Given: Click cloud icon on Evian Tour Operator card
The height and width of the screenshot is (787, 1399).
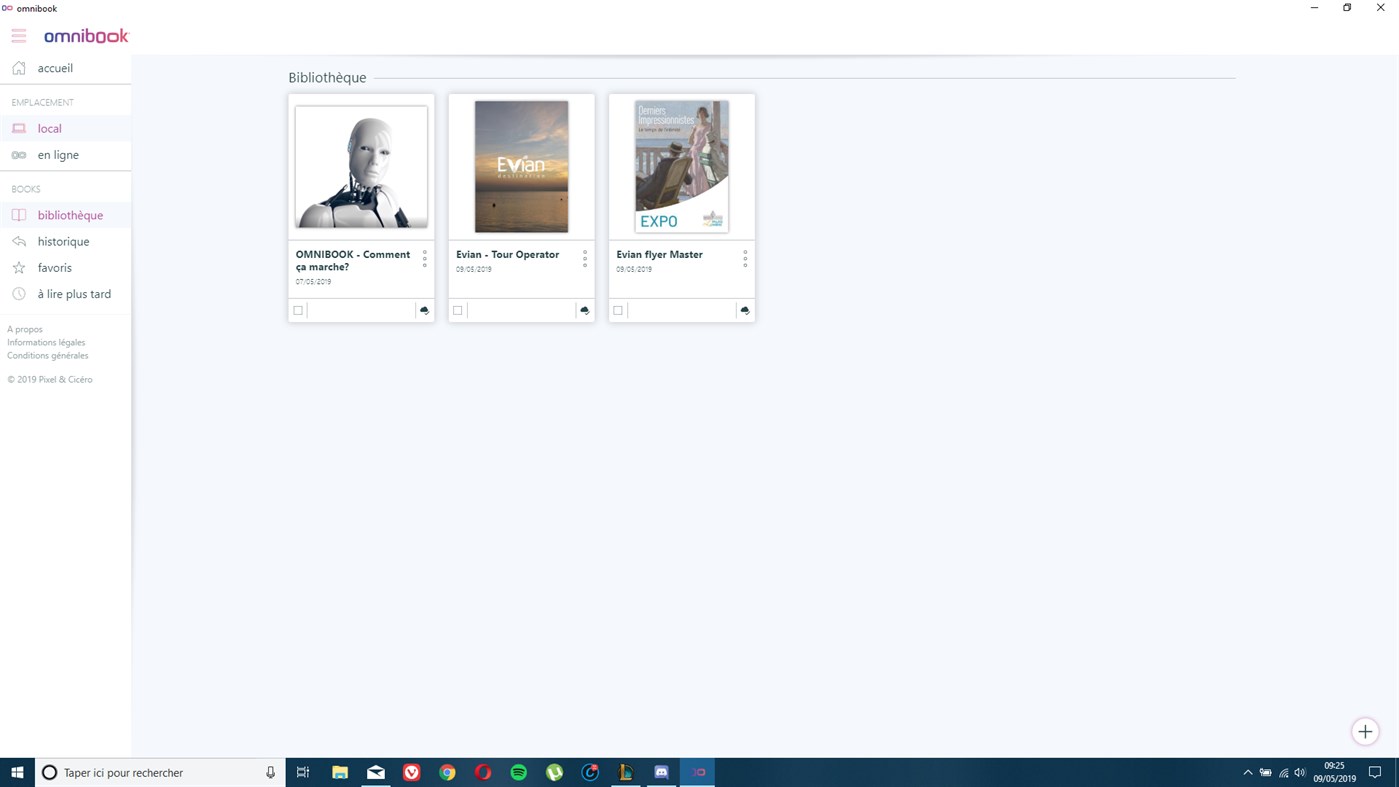Looking at the screenshot, I should pyautogui.click(x=584, y=311).
